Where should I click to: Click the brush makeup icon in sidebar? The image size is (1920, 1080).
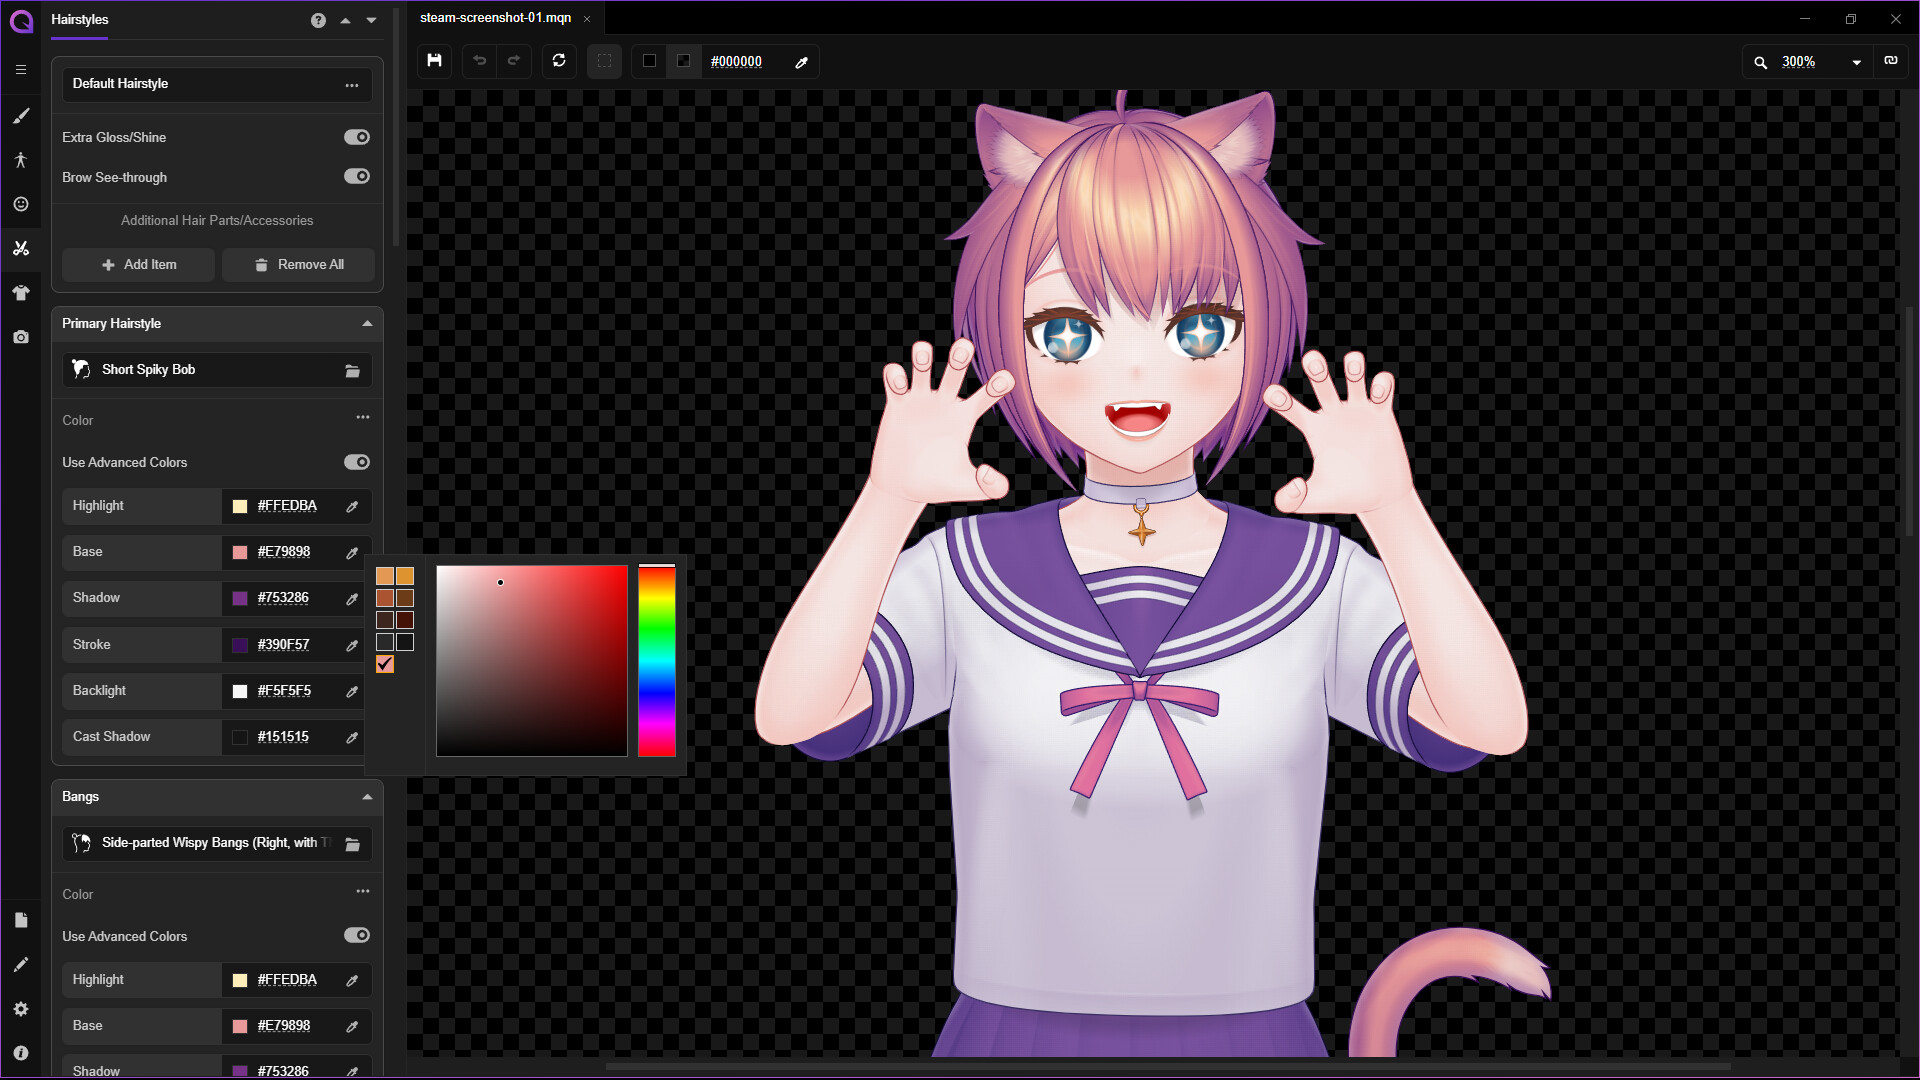pyautogui.click(x=21, y=116)
